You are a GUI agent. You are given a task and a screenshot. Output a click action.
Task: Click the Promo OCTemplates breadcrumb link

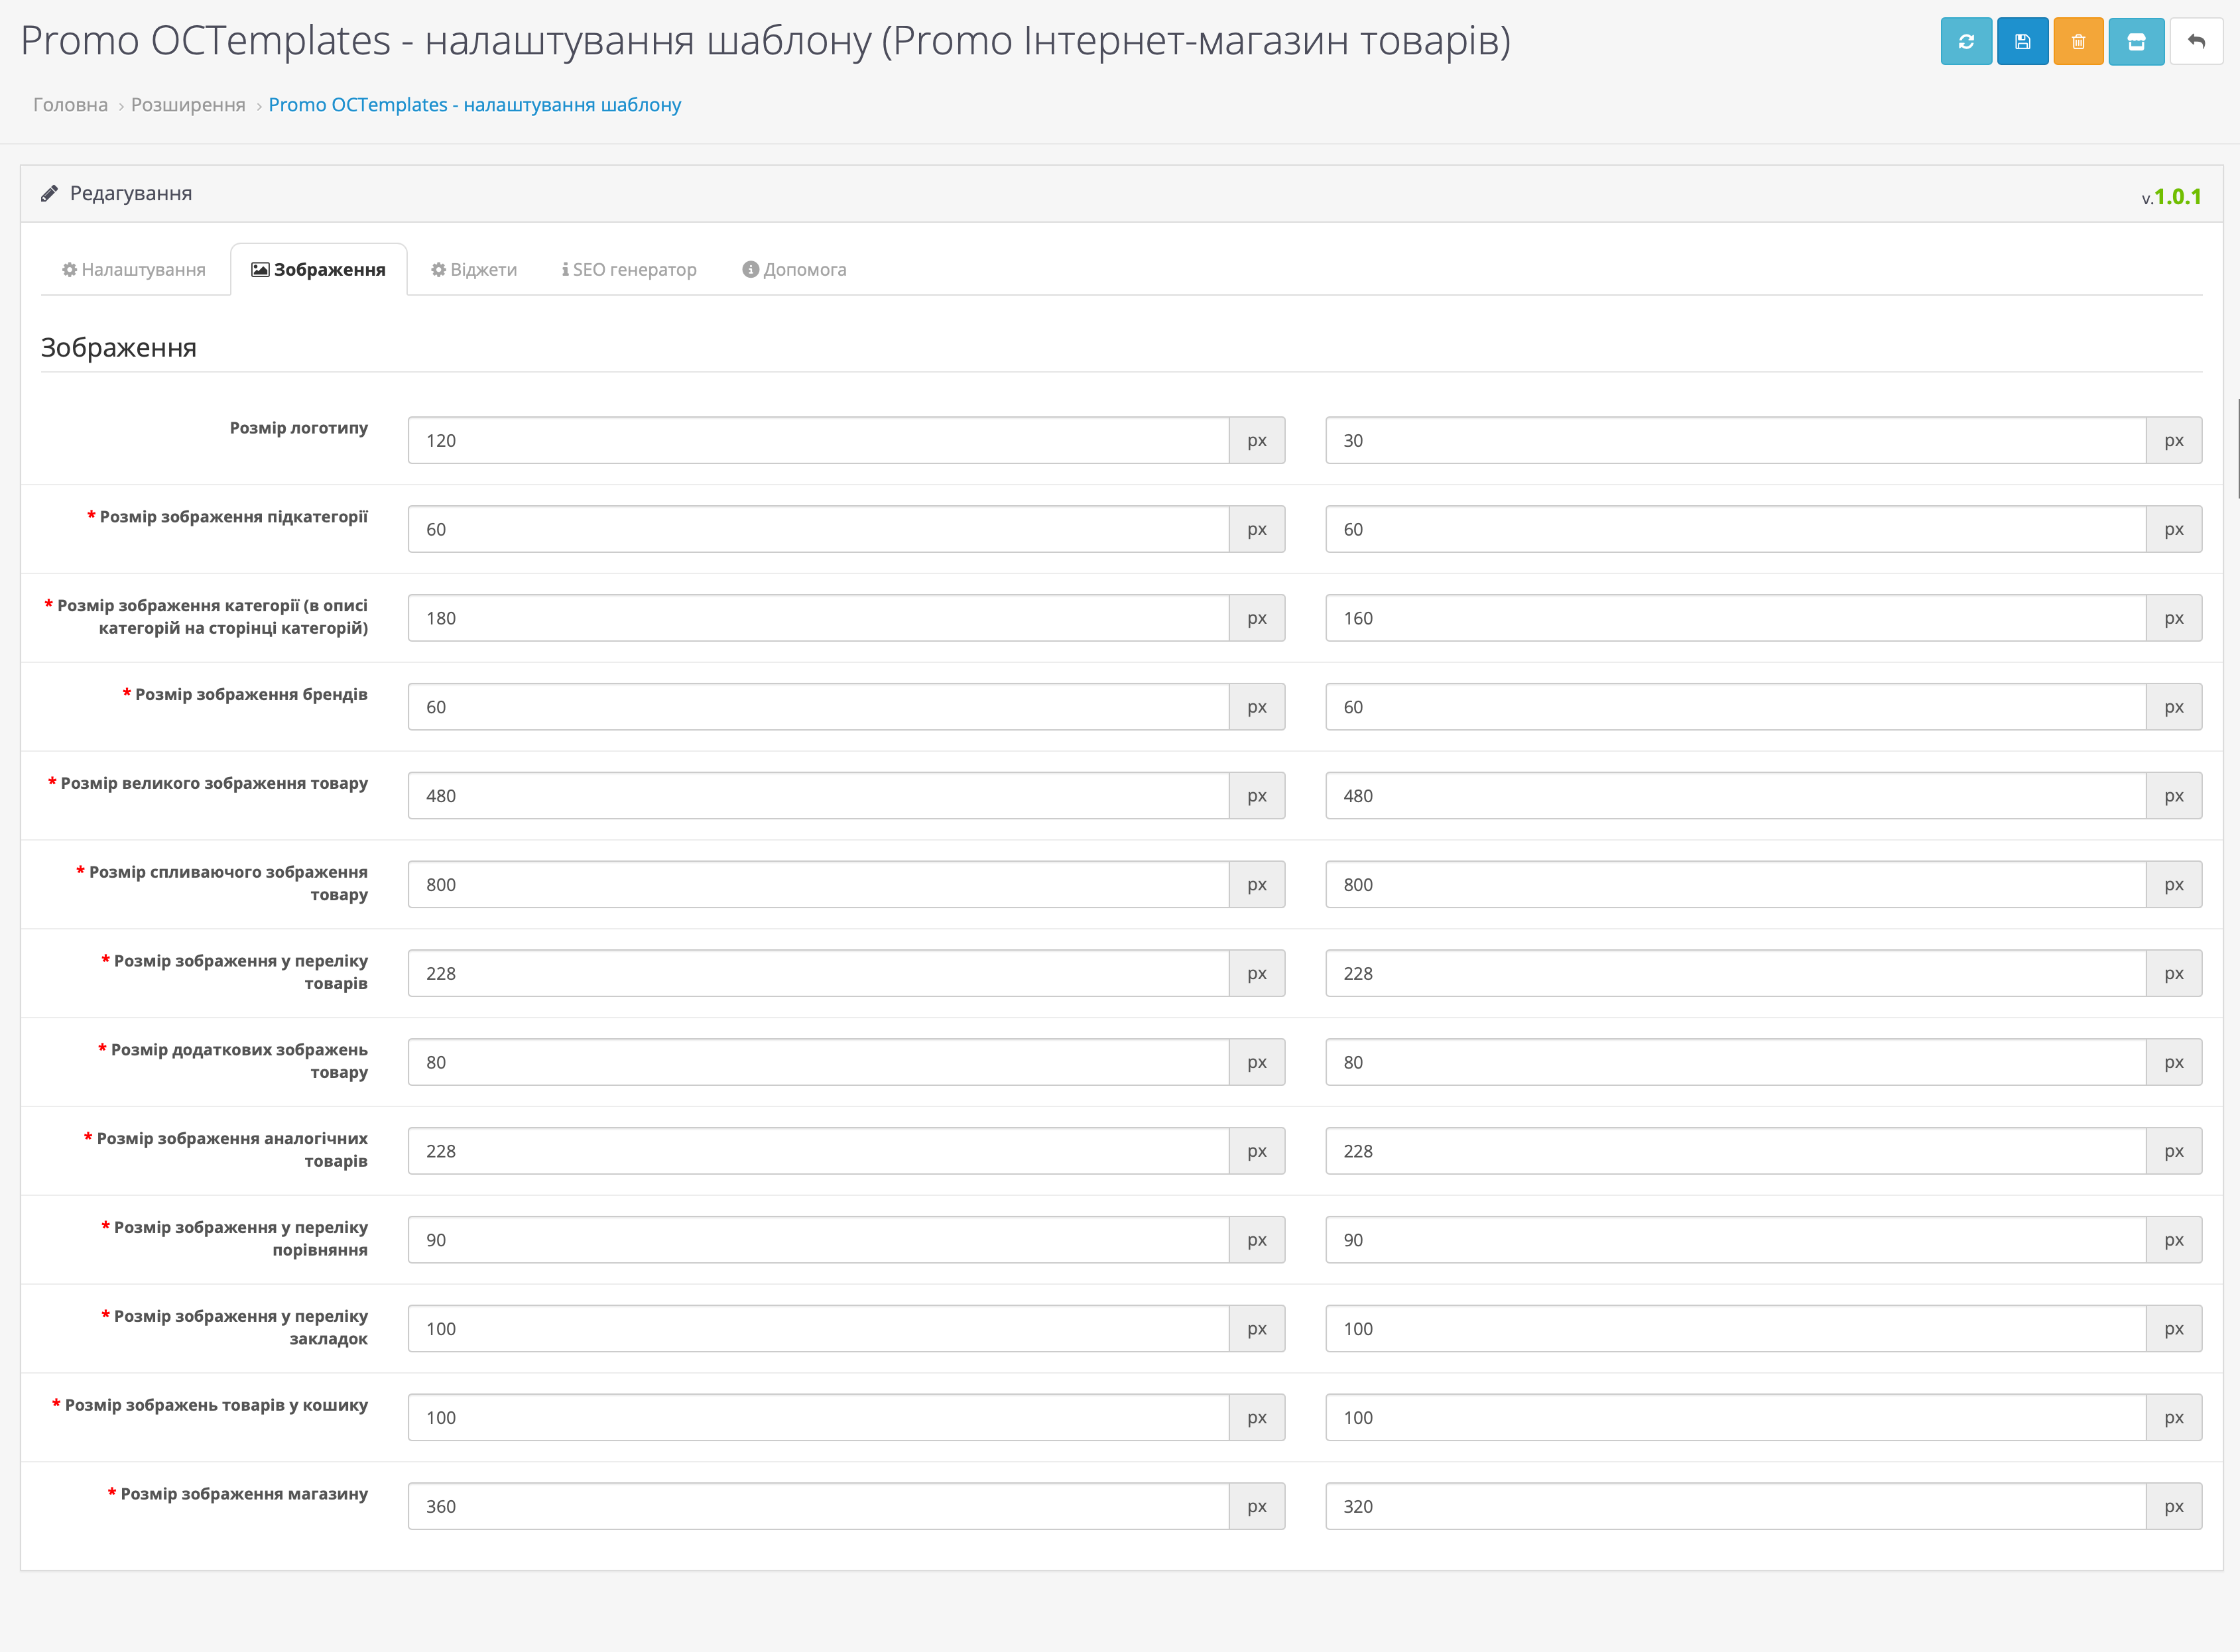474,105
